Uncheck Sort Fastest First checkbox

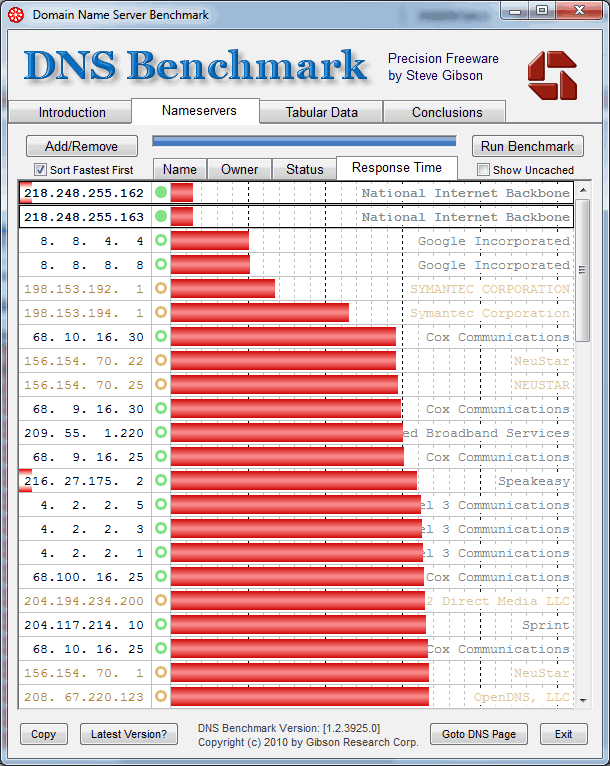[40, 170]
